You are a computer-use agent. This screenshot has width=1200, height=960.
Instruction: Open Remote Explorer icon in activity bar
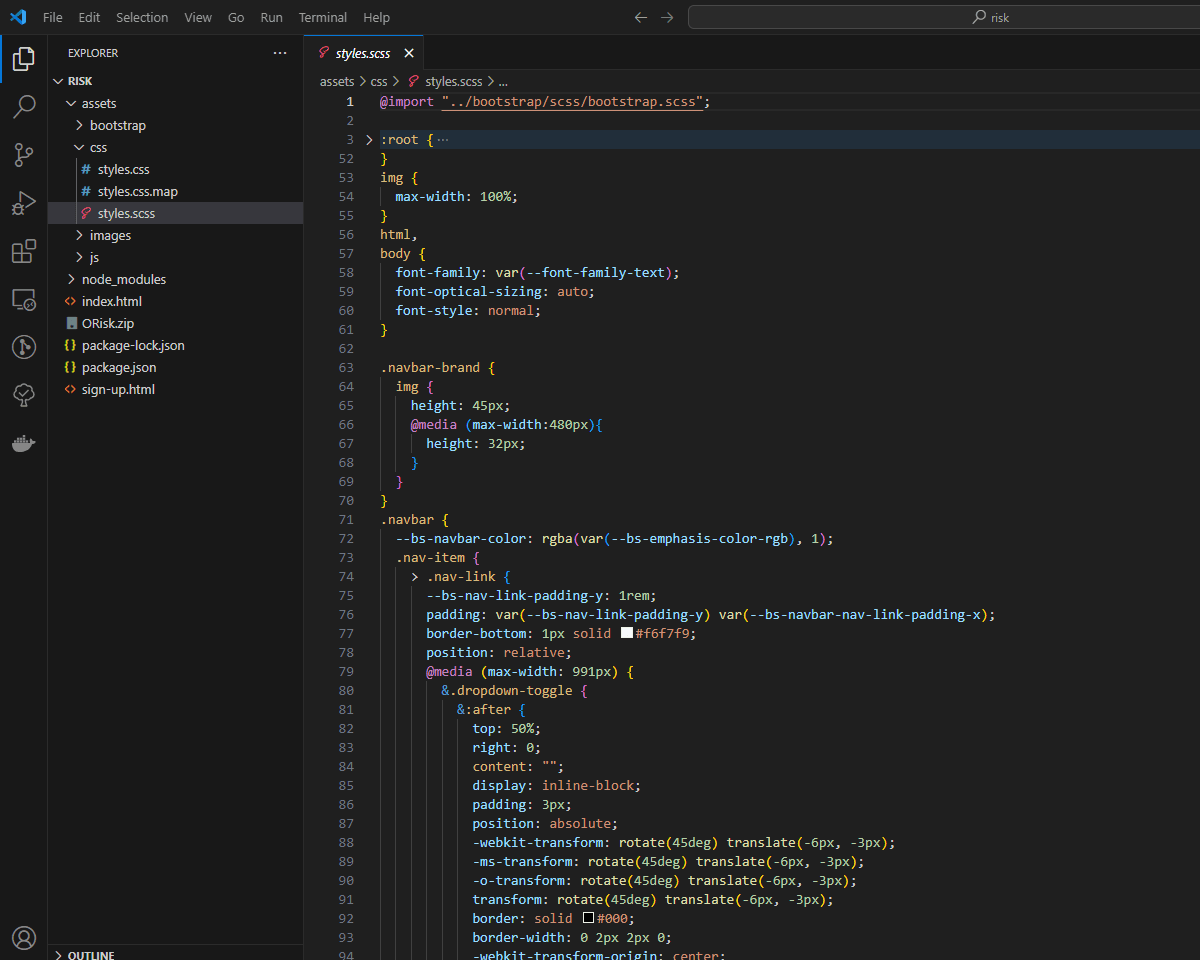click(x=24, y=299)
